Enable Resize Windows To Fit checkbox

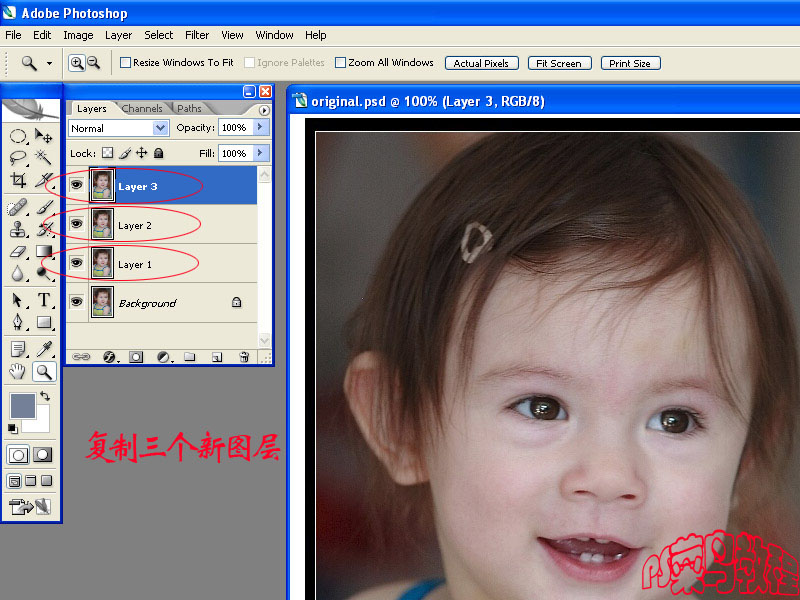point(125,62)
